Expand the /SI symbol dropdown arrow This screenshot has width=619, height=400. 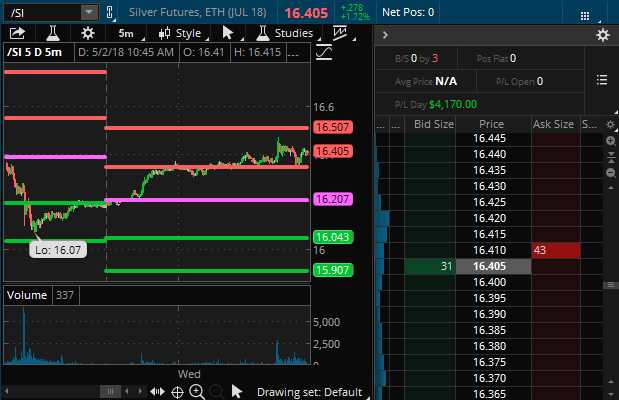(89, 13)
